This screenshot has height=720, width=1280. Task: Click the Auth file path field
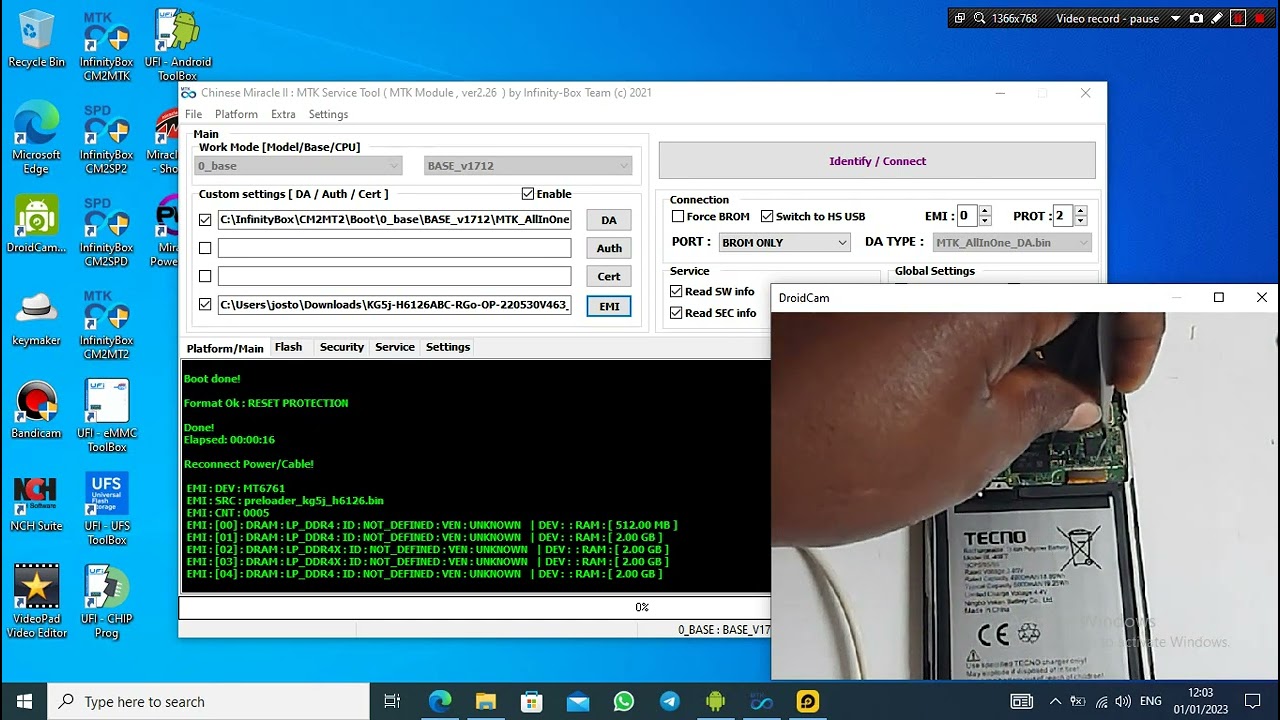[395, 248]
